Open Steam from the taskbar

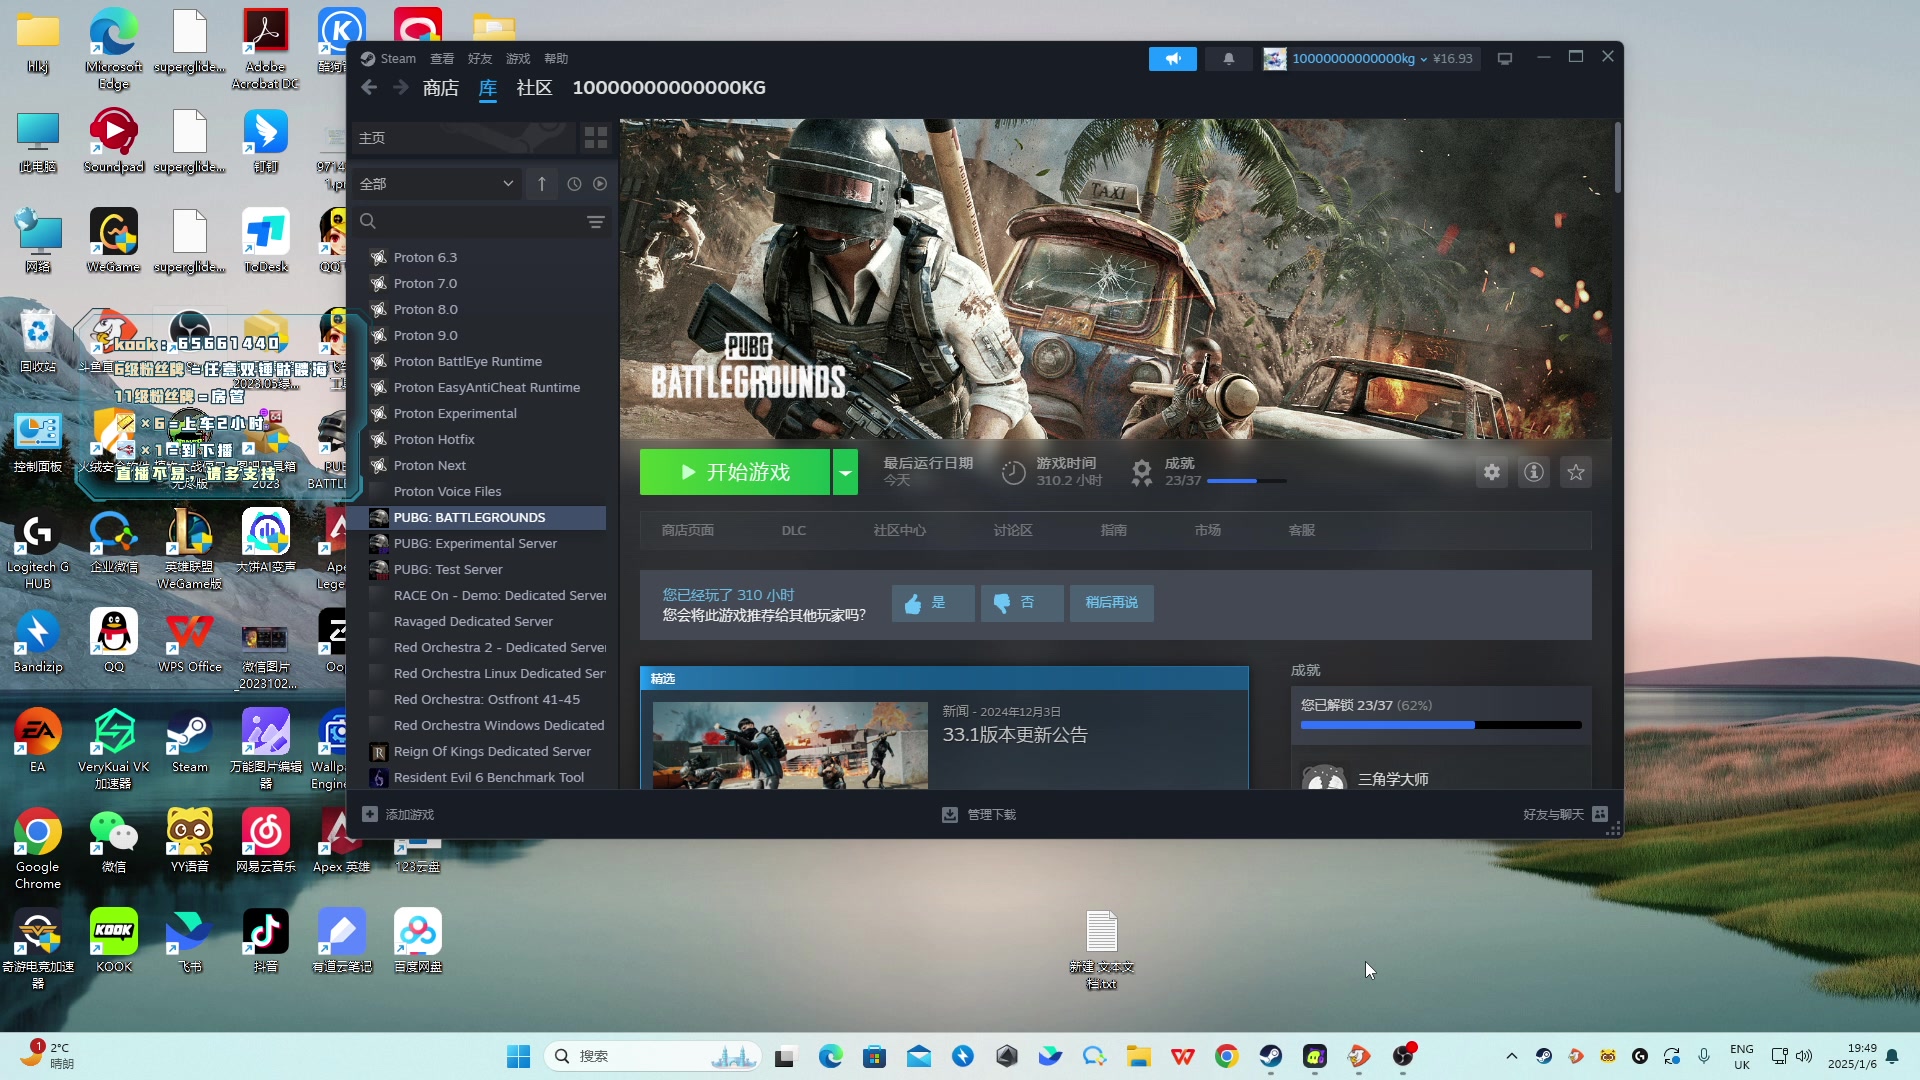pyautogui.click(x=1270, y=1056)
